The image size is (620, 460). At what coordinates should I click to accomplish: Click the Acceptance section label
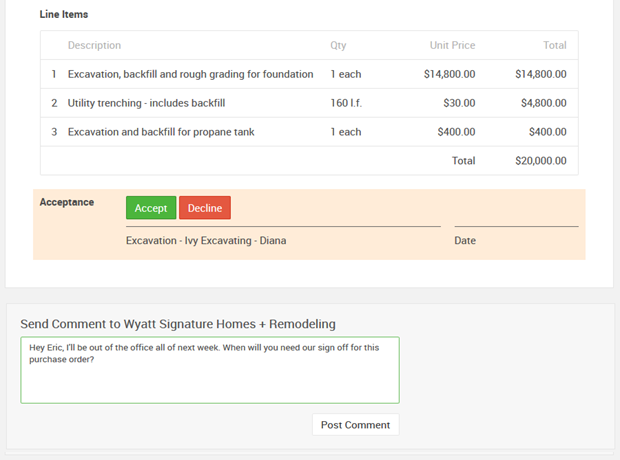(x=67, y=202)
